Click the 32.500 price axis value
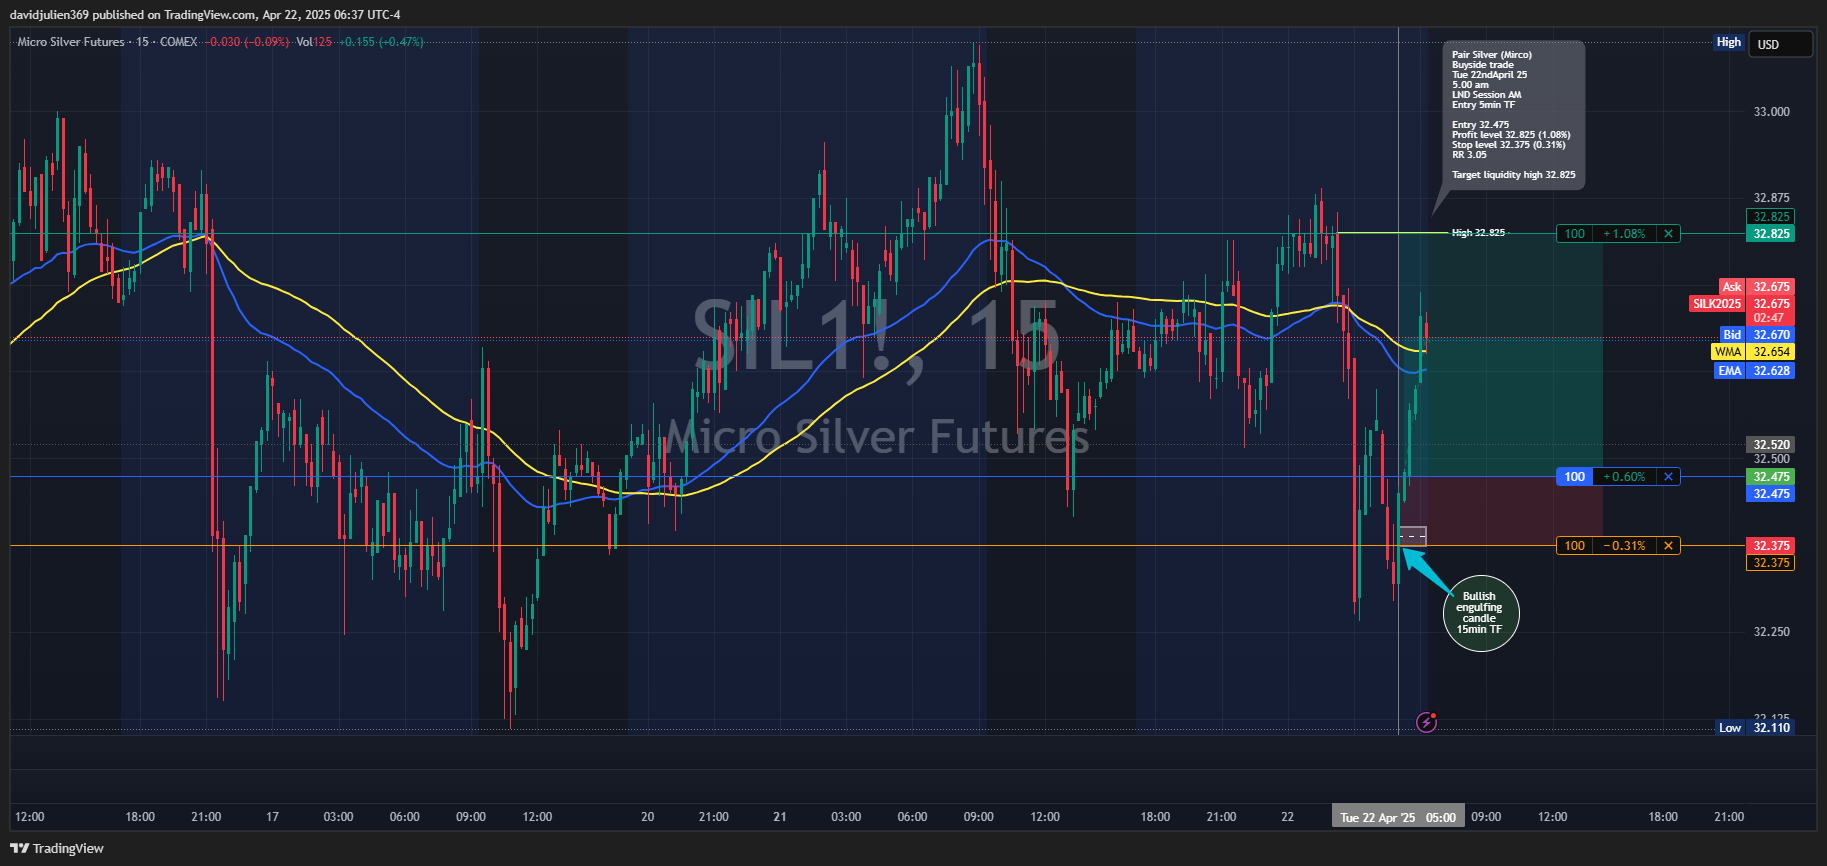 pos(1771,460)
